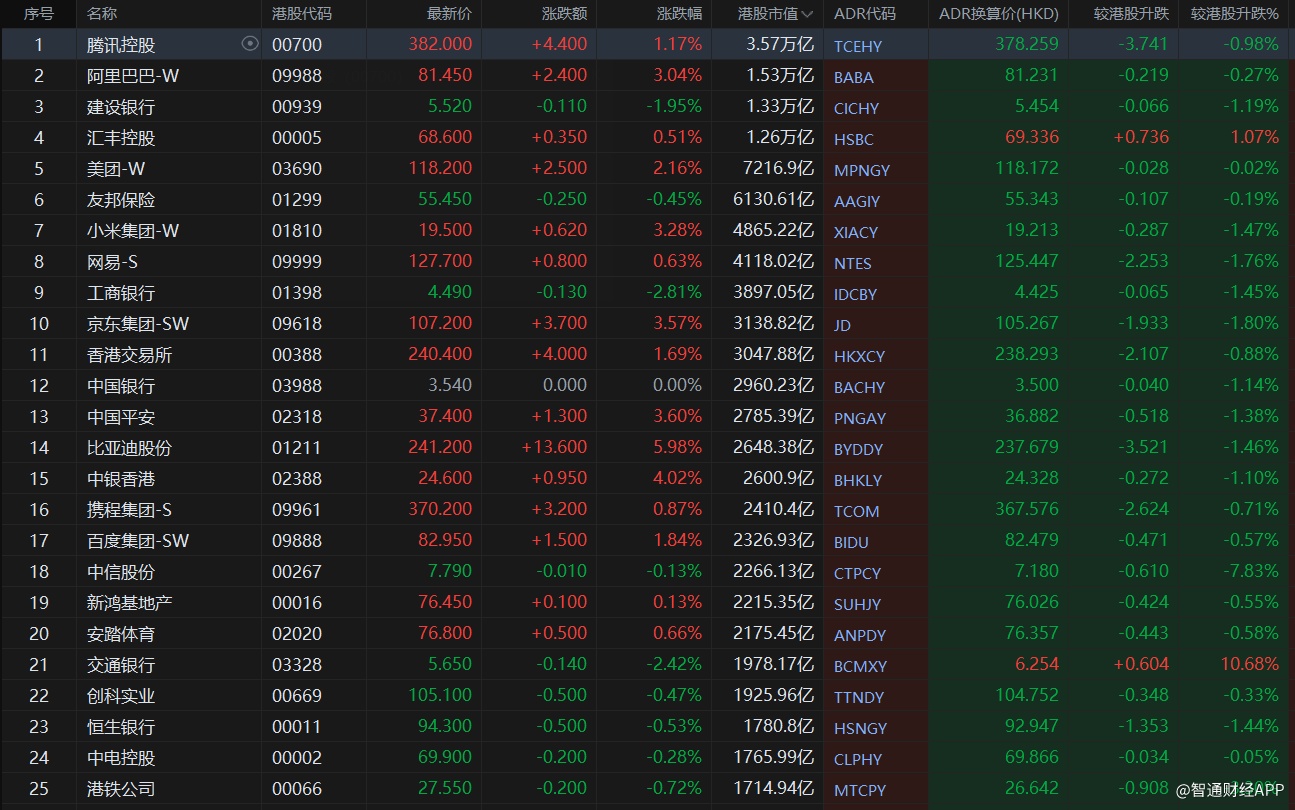The height and width of the screenshot is (810, 1295).
Task: Sort by ADR换算价(HKD) column header
Action: (x=997, y=14)
